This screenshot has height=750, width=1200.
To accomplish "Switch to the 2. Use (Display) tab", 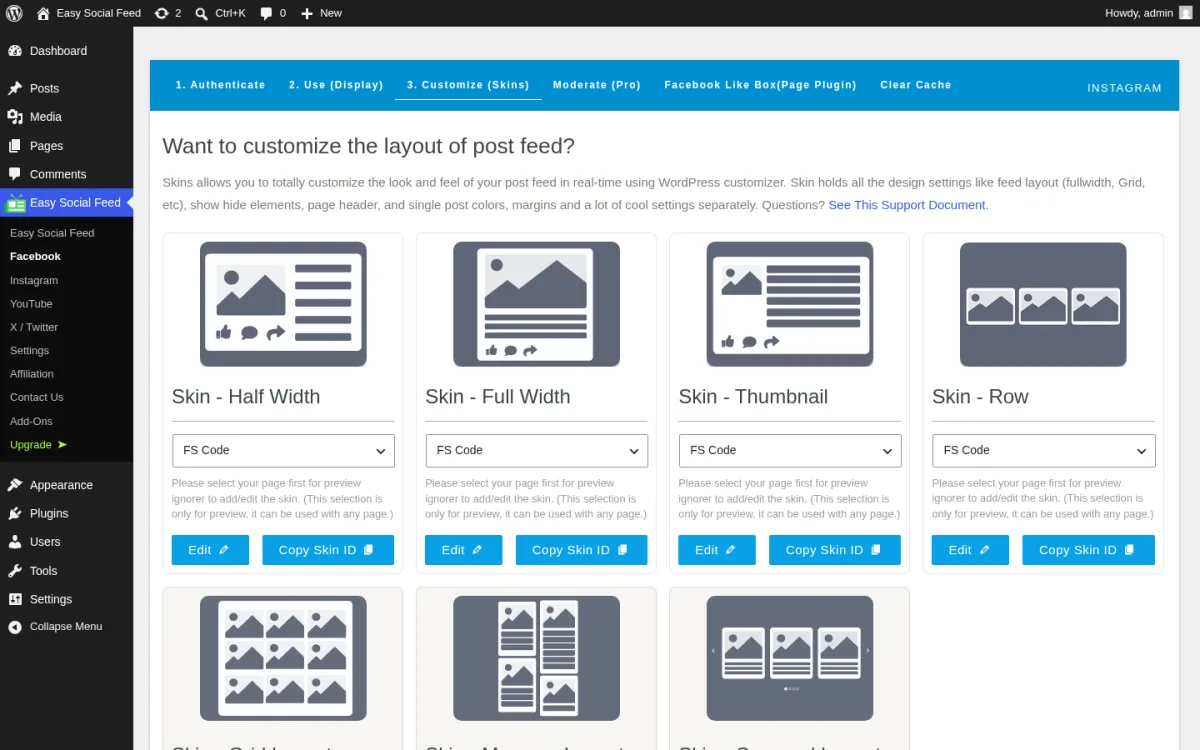I will 336,85.
